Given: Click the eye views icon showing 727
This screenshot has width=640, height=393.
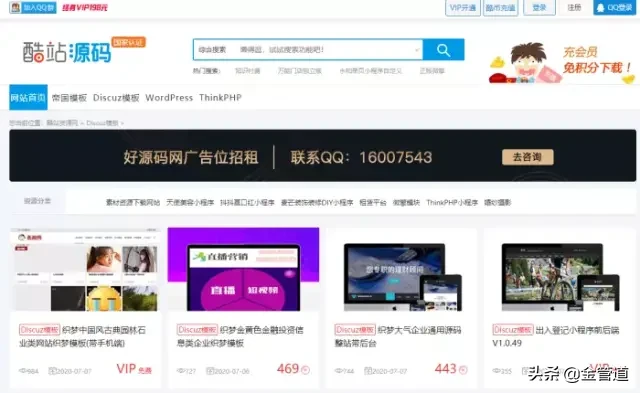Looking at the screenshot, I should click(180, 371).
